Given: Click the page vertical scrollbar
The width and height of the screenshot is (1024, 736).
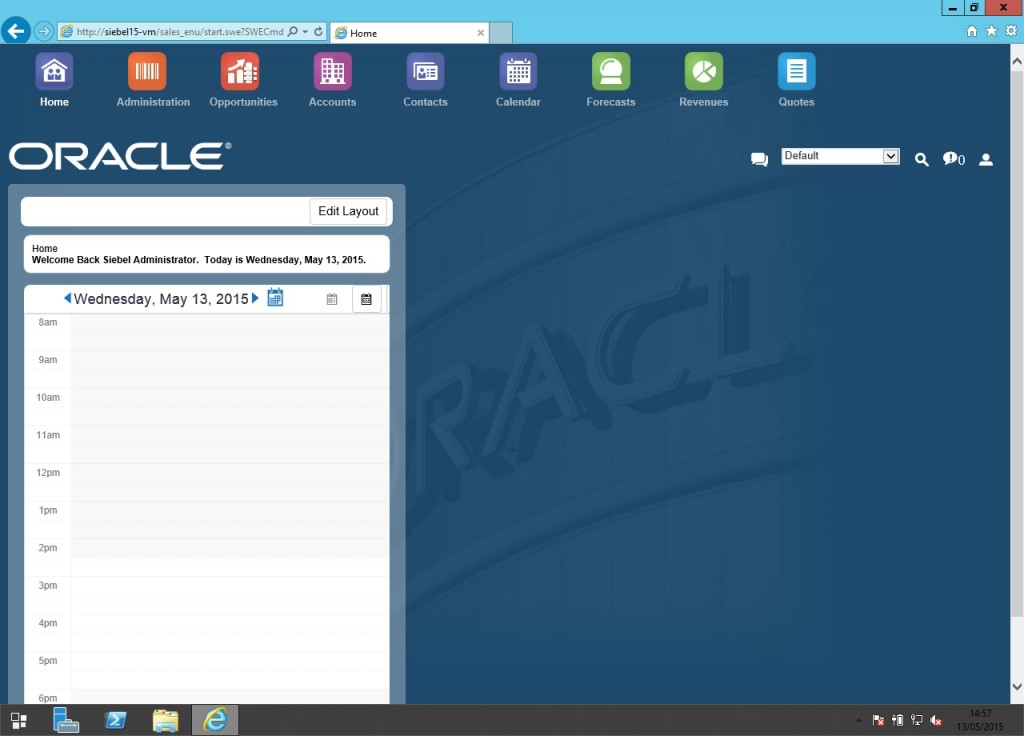Looking at the screenshot, I should point(1017,342).
